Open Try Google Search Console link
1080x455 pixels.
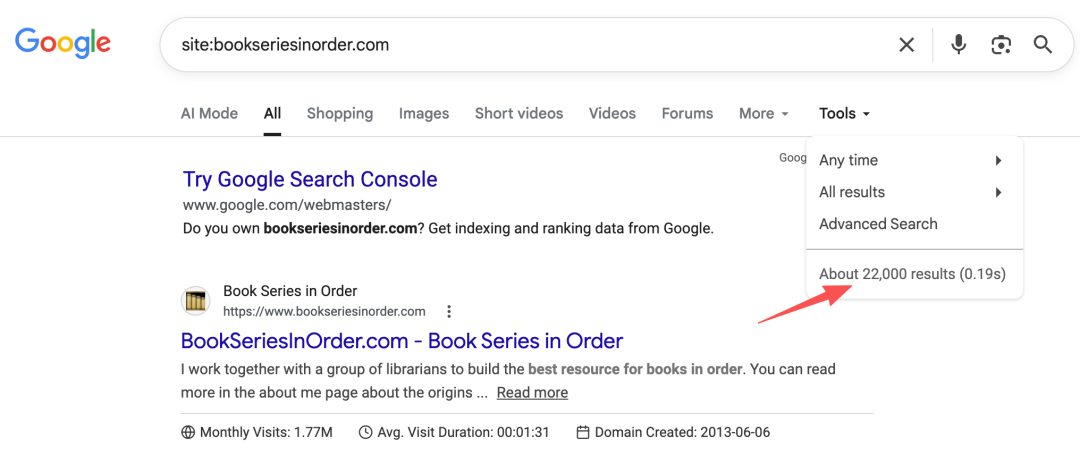point(310,180)
